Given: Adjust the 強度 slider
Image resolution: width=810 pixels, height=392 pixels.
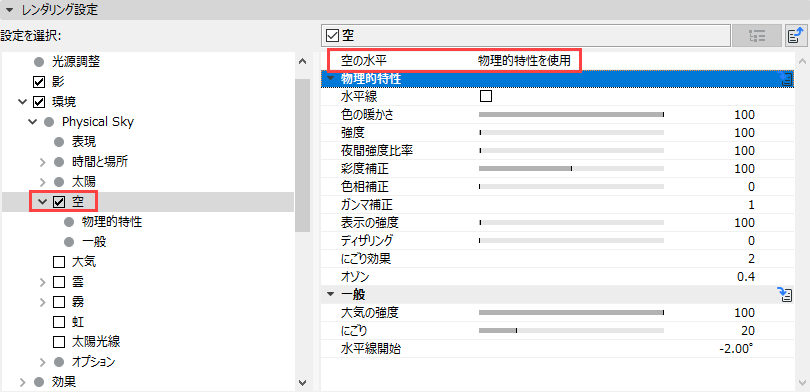Looking at the screenshot, I should coord(571,133).
